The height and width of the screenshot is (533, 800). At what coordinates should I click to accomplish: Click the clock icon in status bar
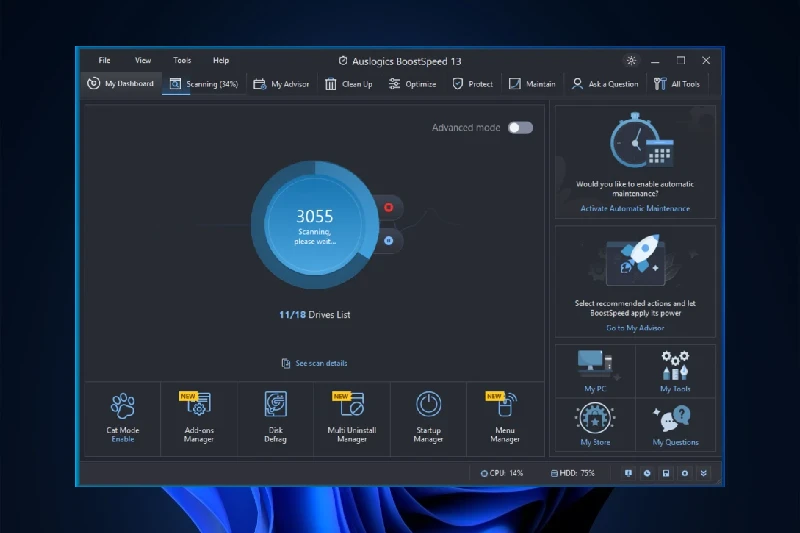coord(647,473)
